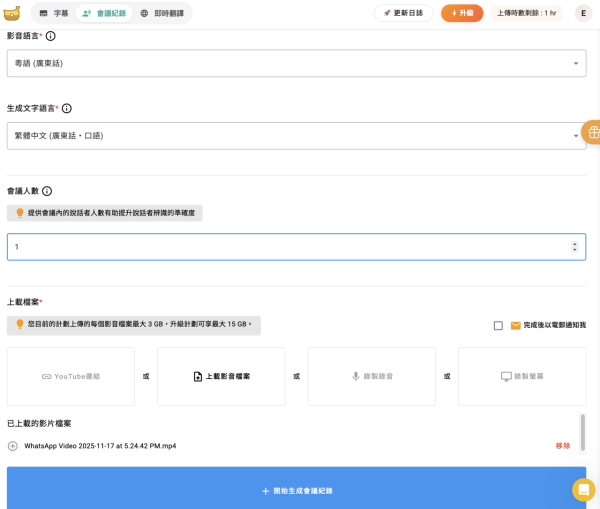The width and height of the screenshot is (600, 509).
Task: Show info tooltip for 影音語言
Action: (x=51, y=36)
